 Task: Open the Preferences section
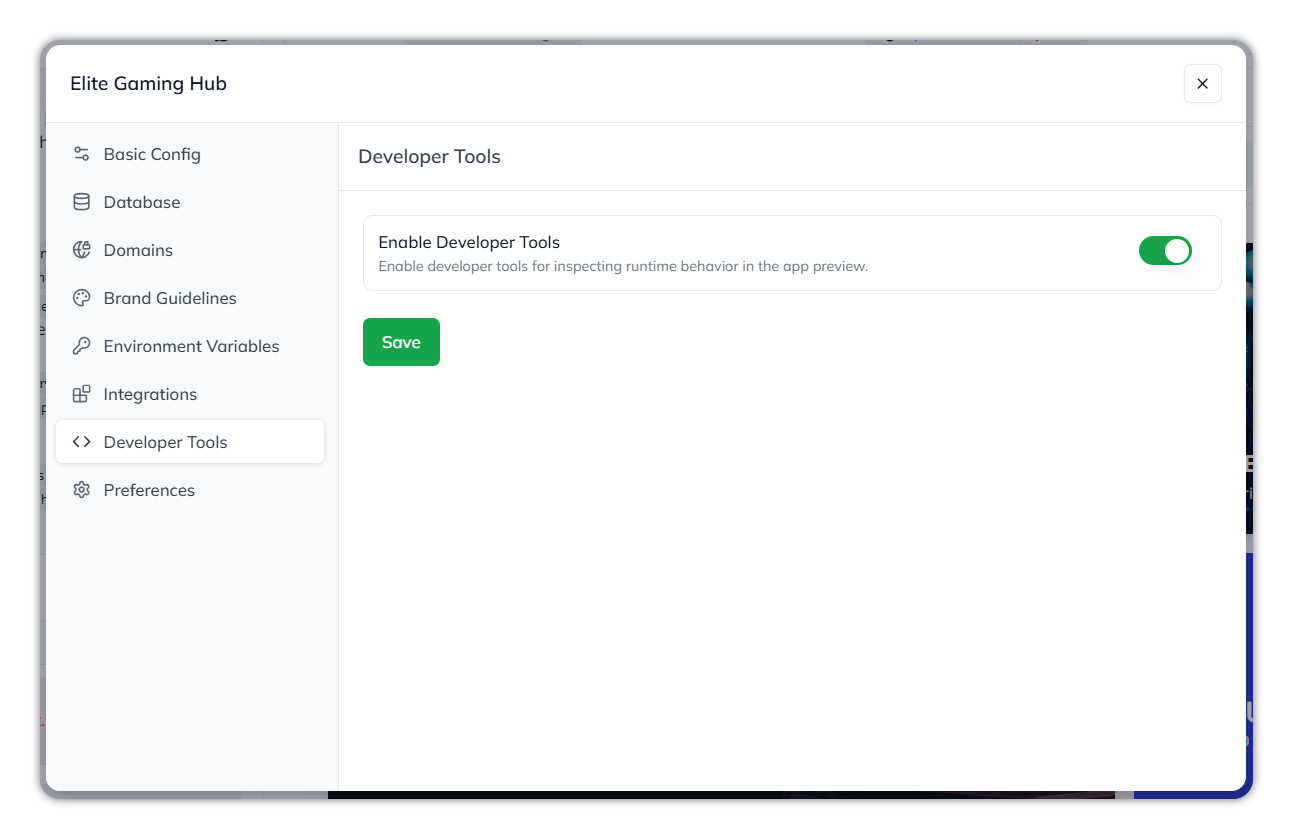click(x=190, y=490)
